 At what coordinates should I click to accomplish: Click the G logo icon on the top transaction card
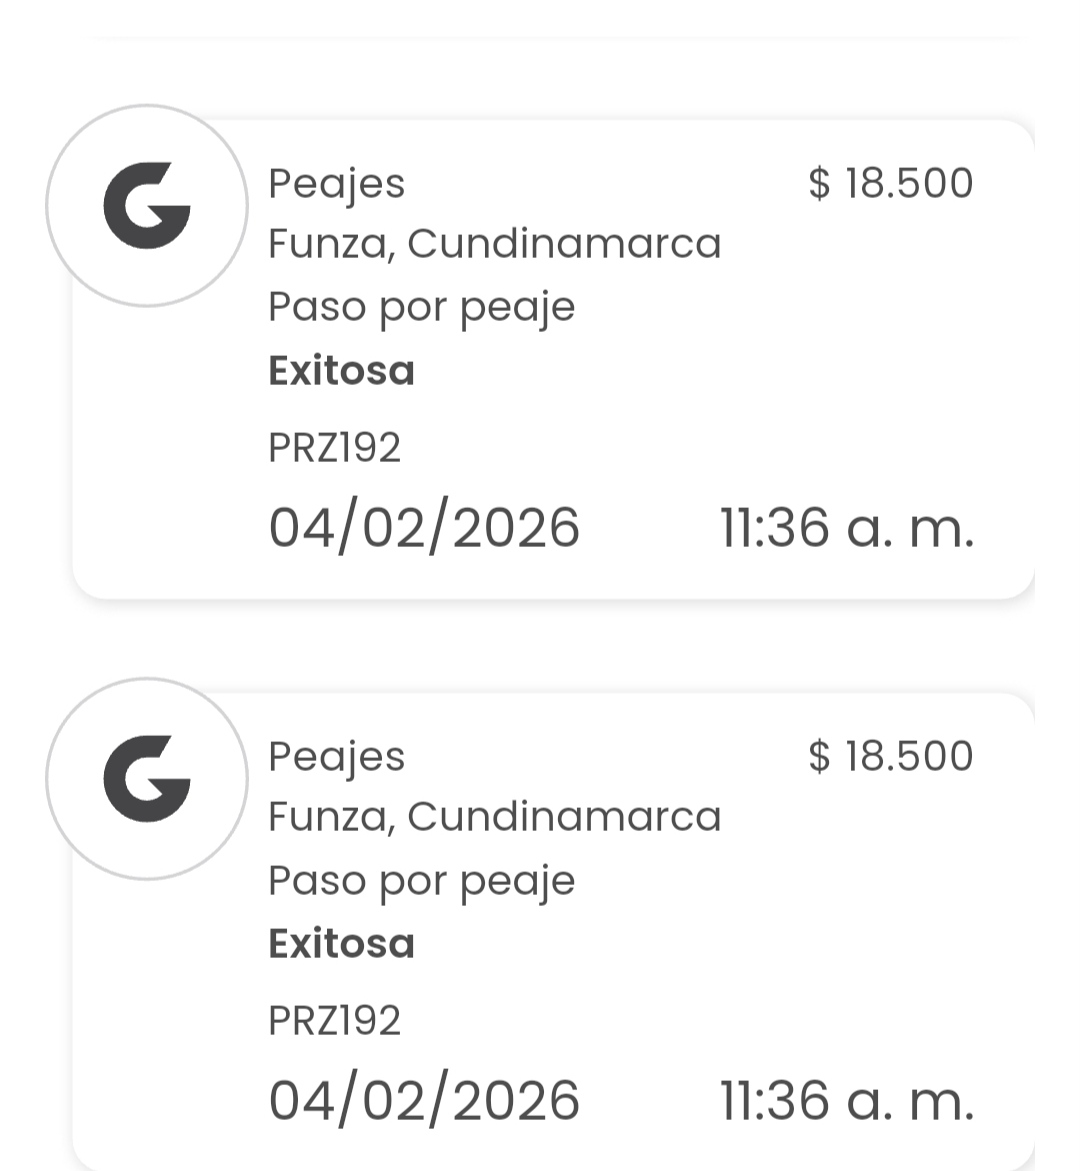[147, 206]
